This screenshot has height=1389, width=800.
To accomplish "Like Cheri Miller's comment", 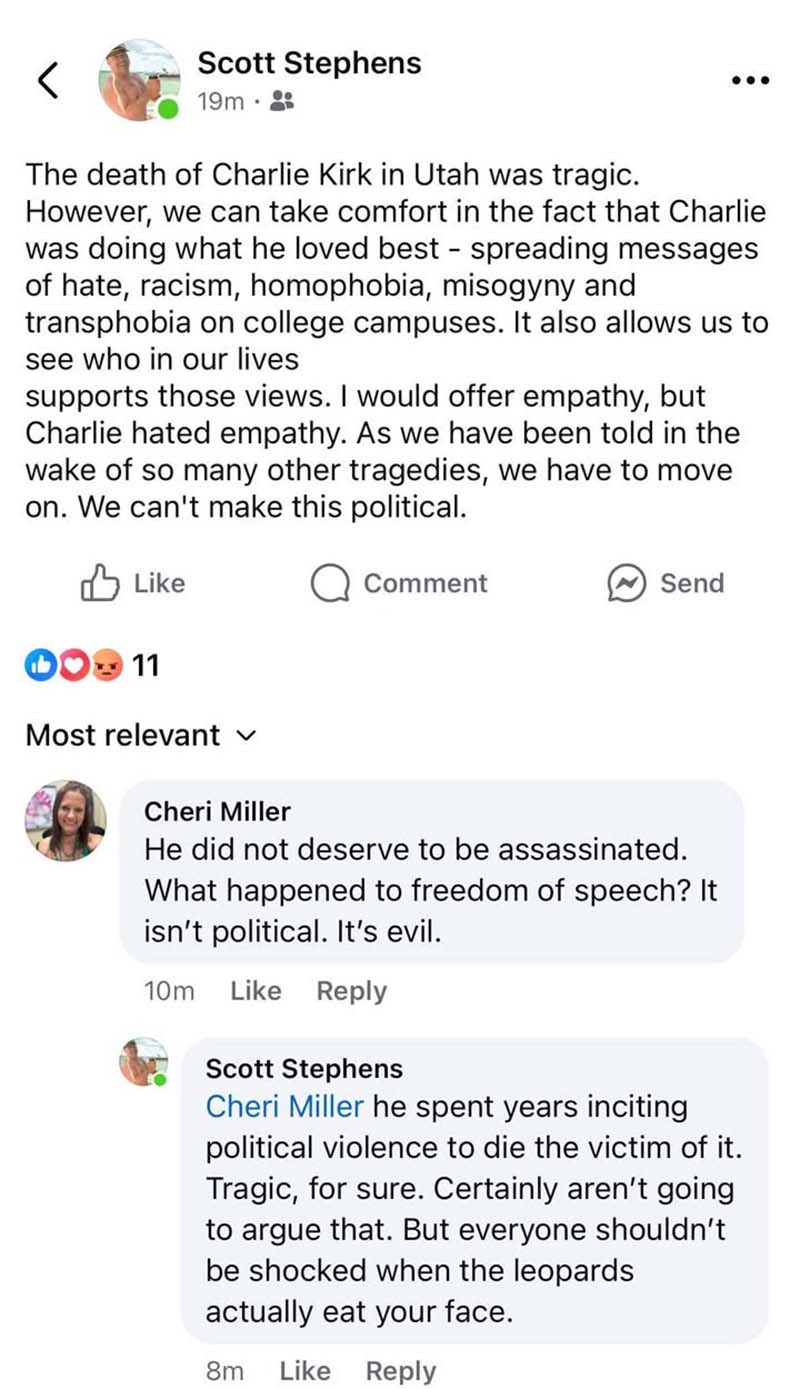I will (255, 991).
